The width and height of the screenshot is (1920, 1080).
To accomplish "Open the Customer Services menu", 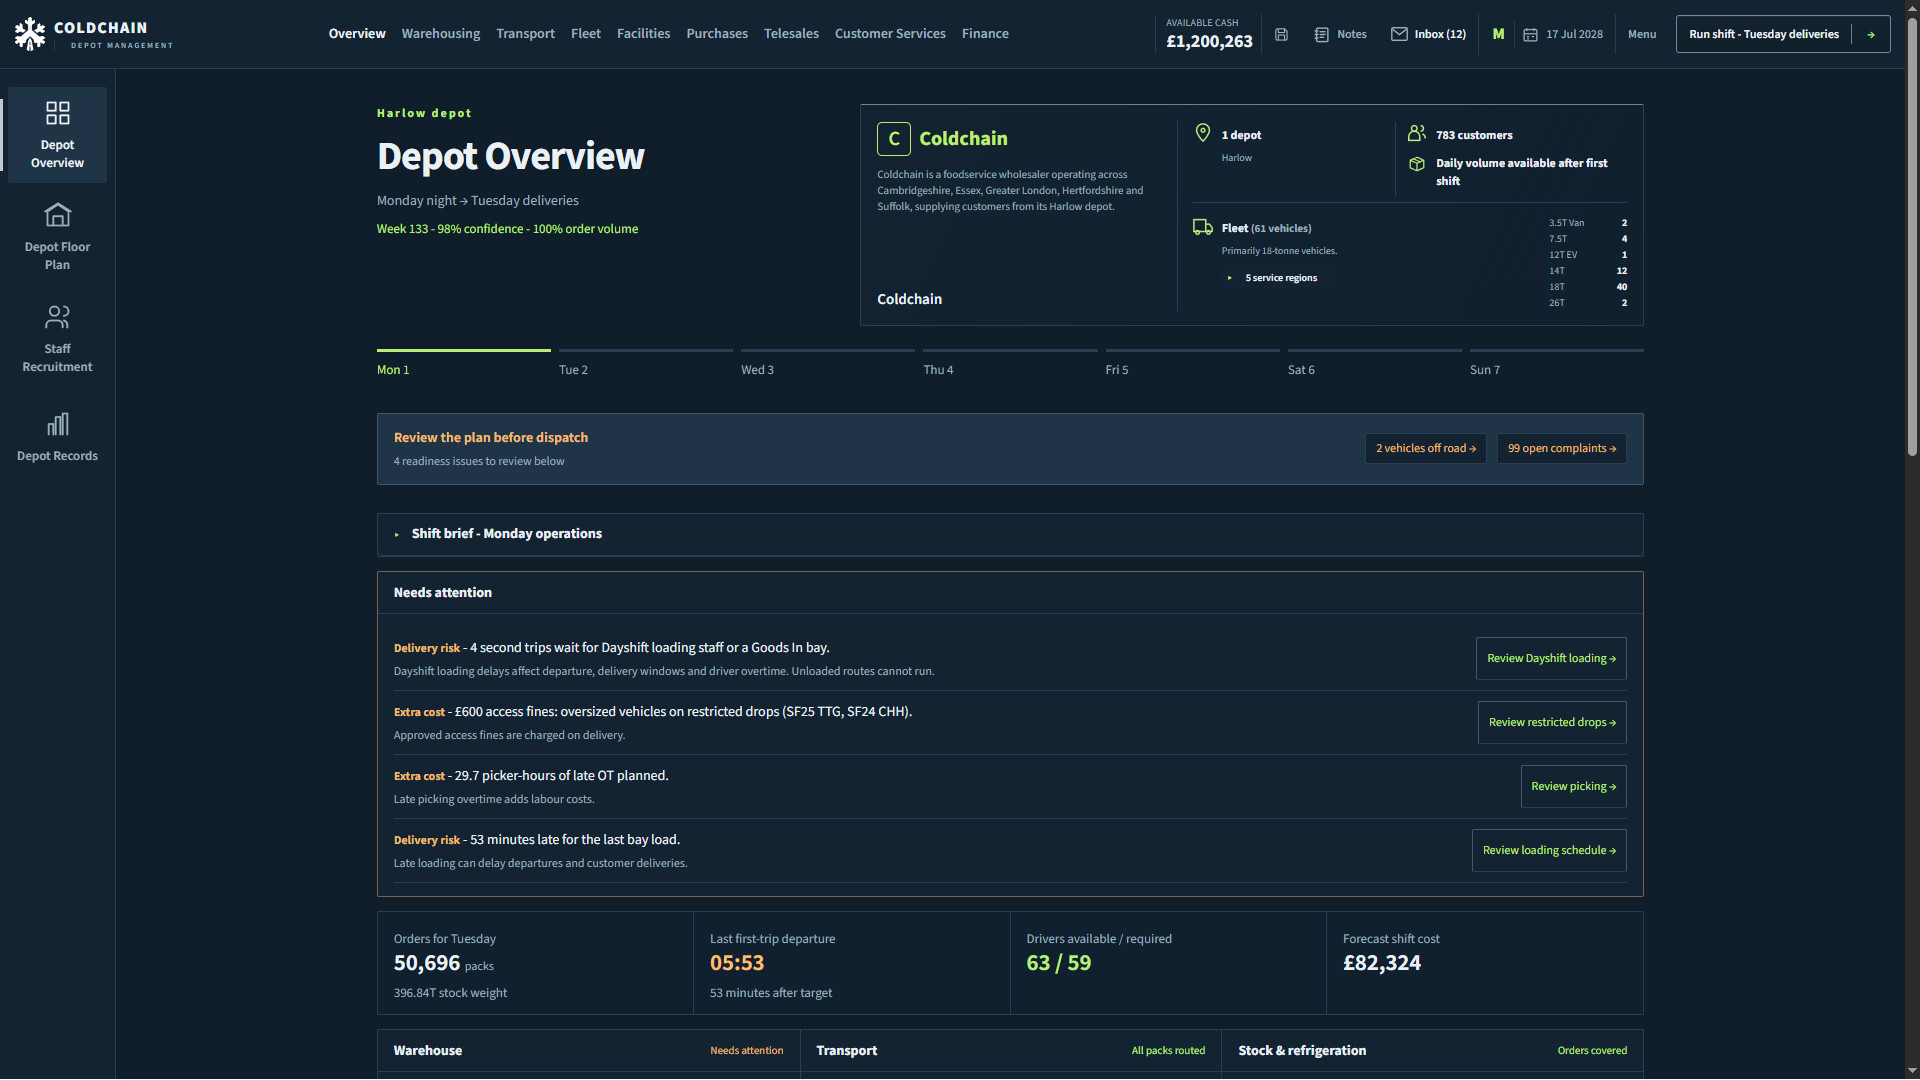I will point(890,34).
